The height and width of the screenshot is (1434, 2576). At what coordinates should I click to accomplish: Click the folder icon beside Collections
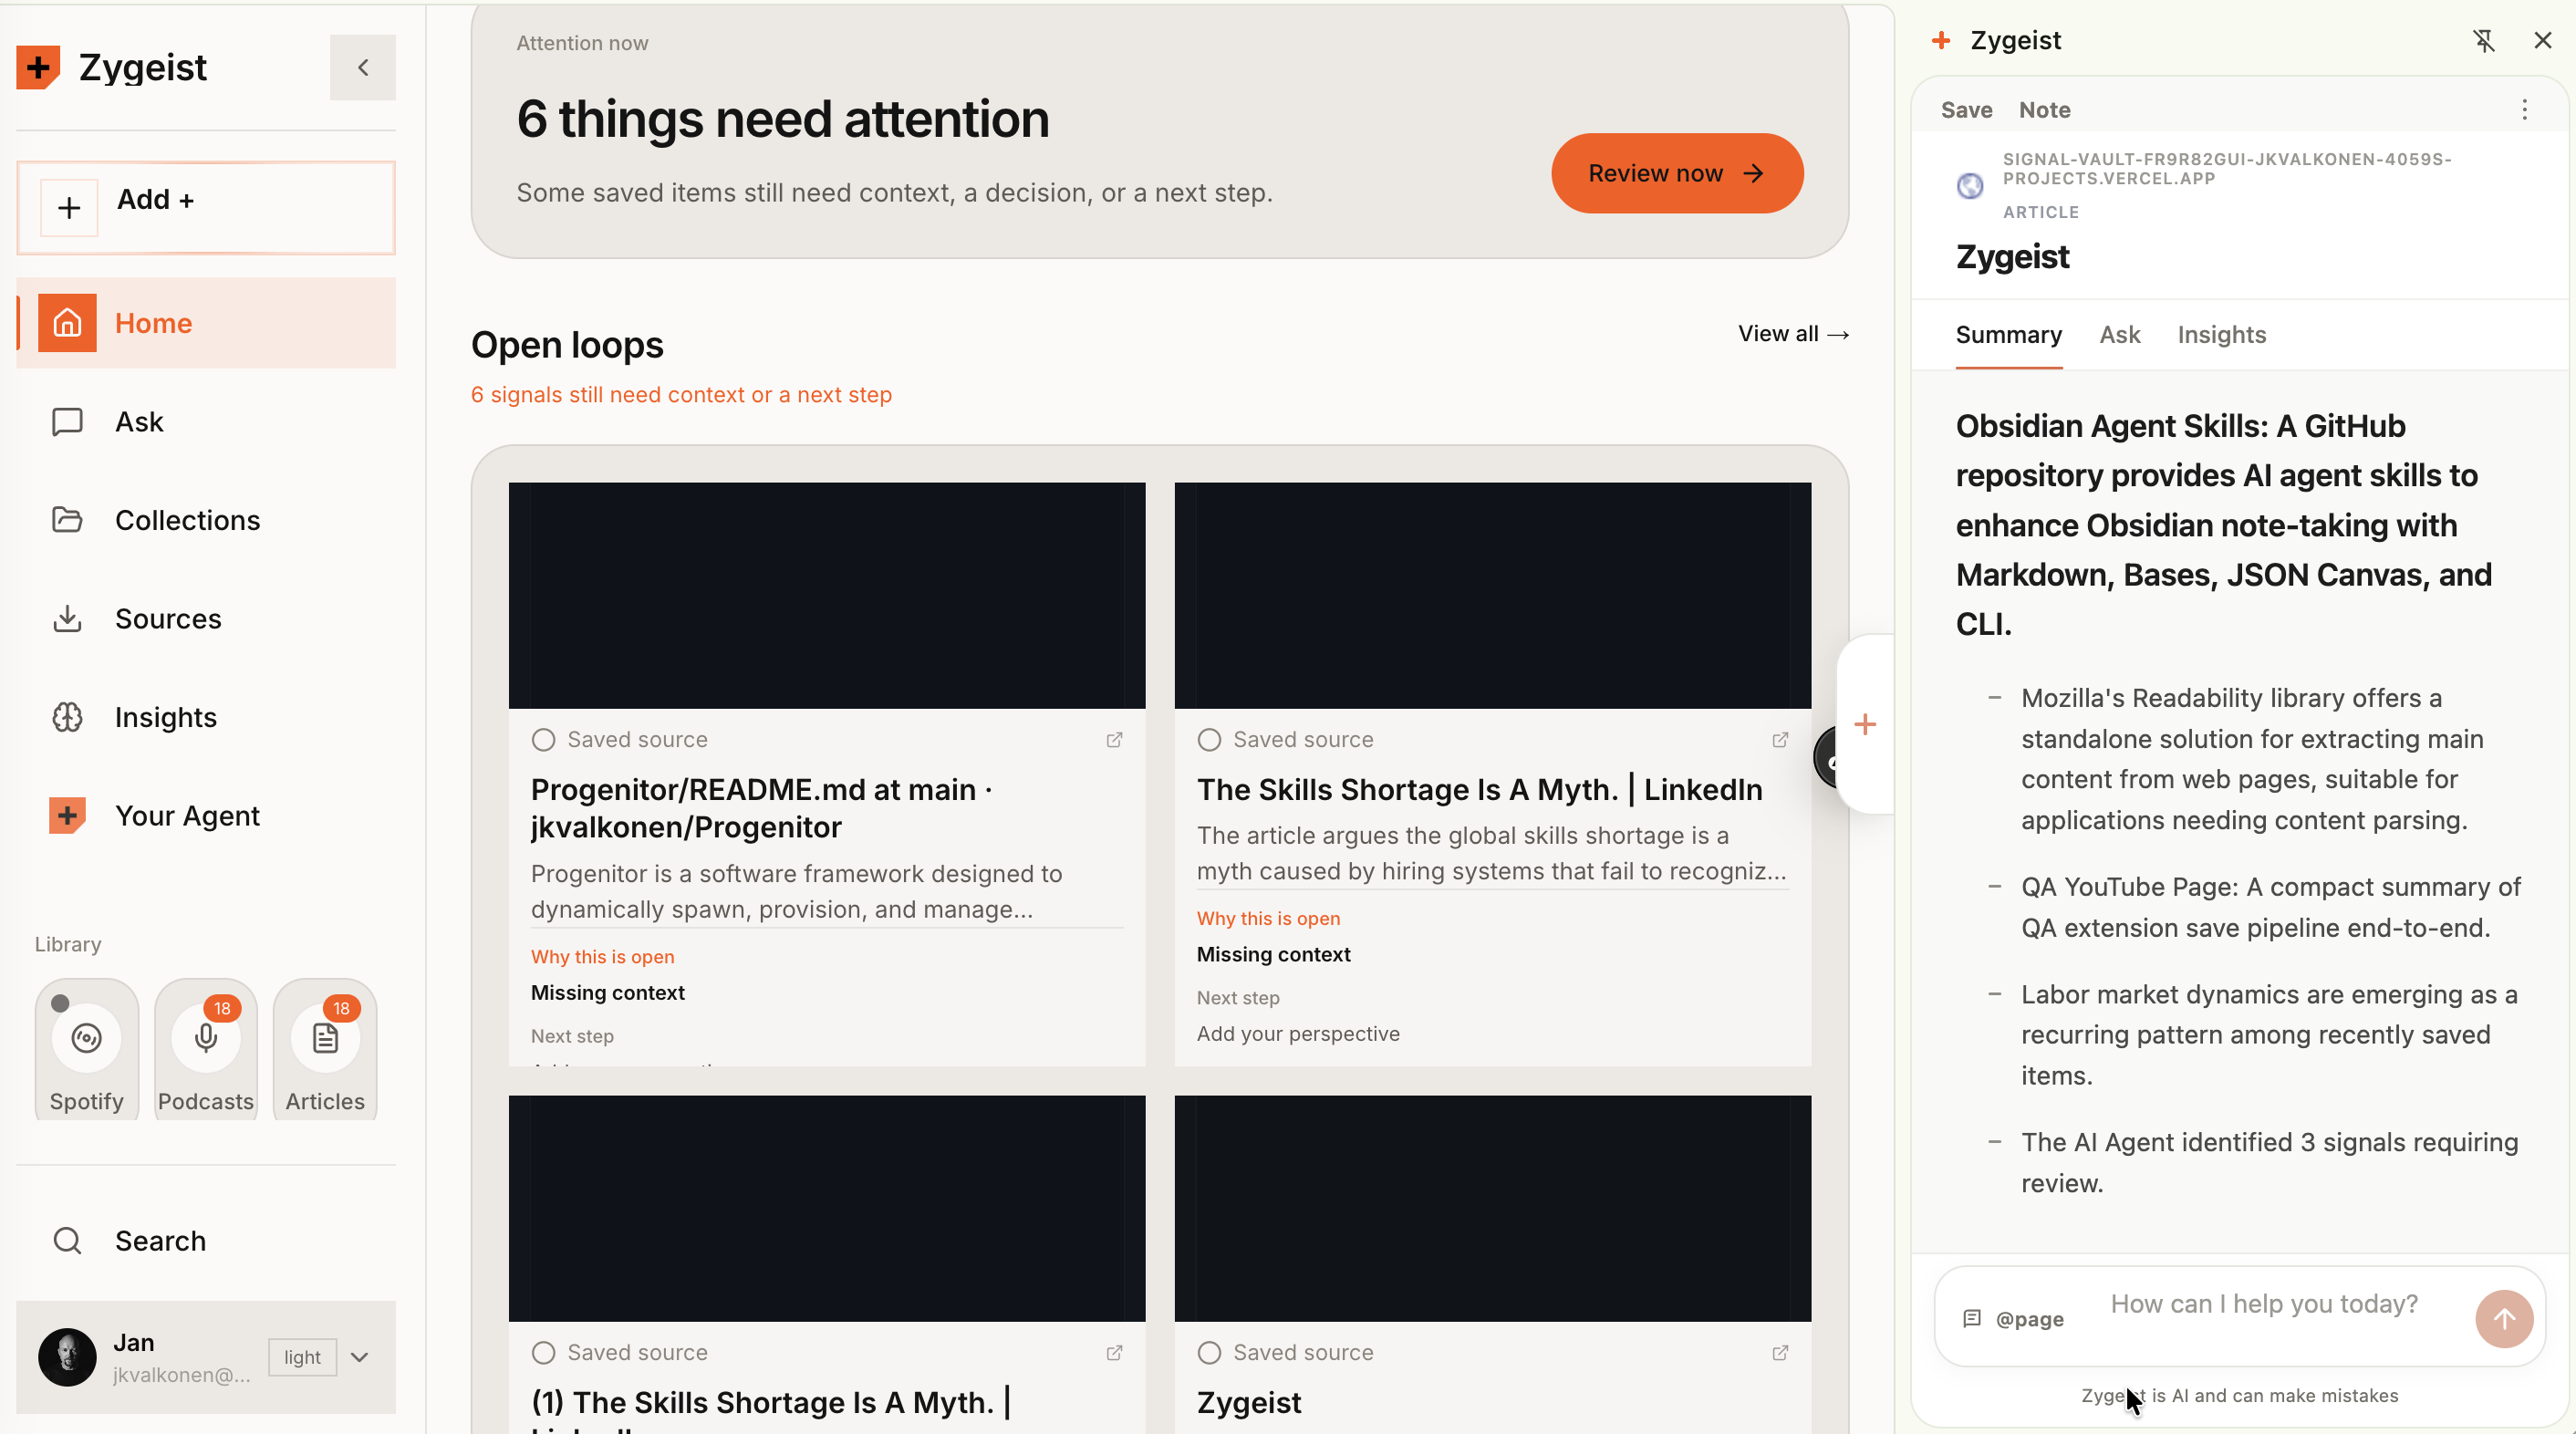tap(67, 520)
